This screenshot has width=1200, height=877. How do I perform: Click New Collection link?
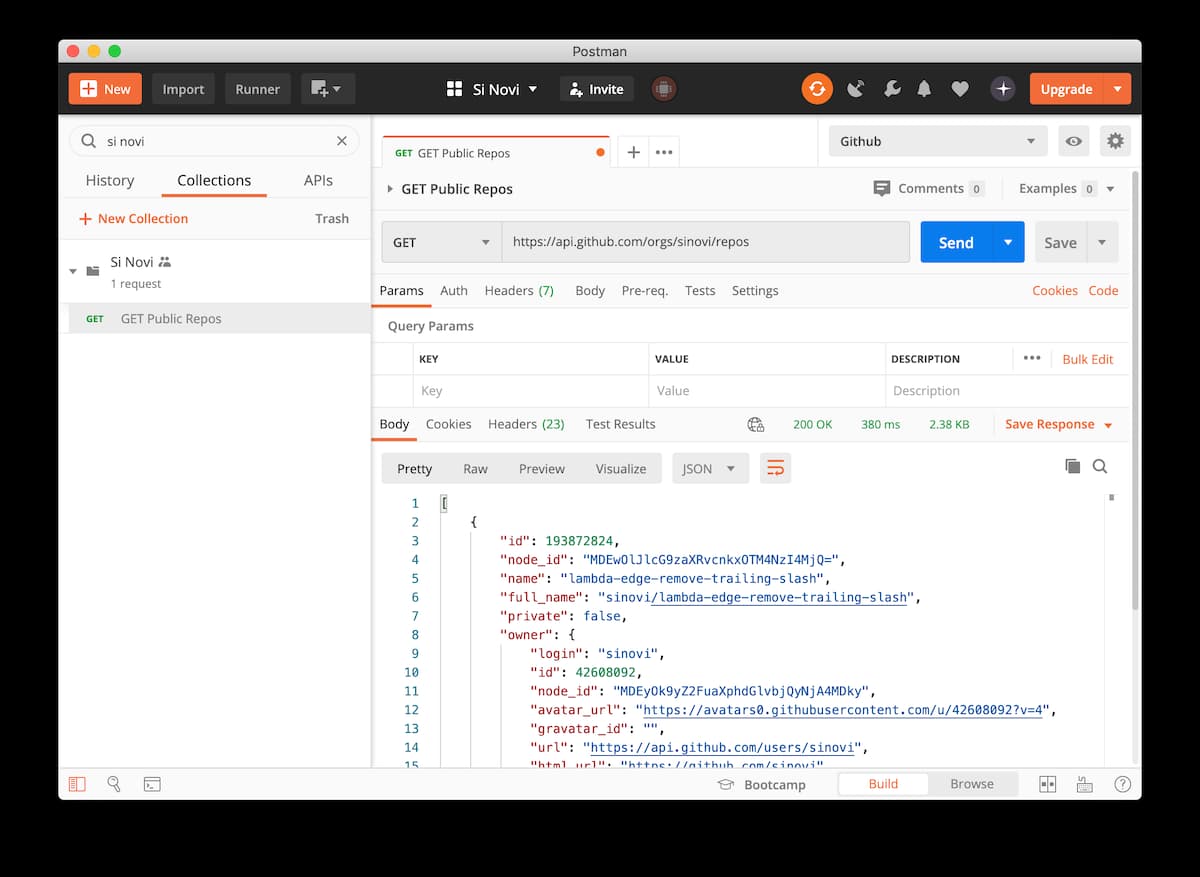pos(133,218)
